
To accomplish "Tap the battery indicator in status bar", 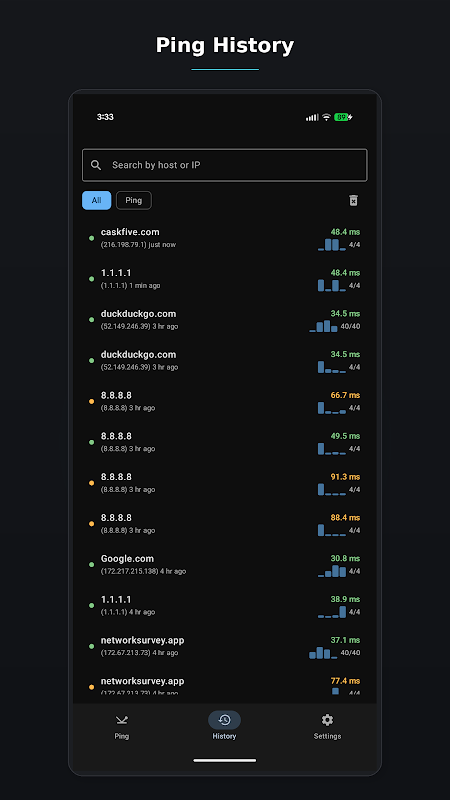I will [343, 117].
